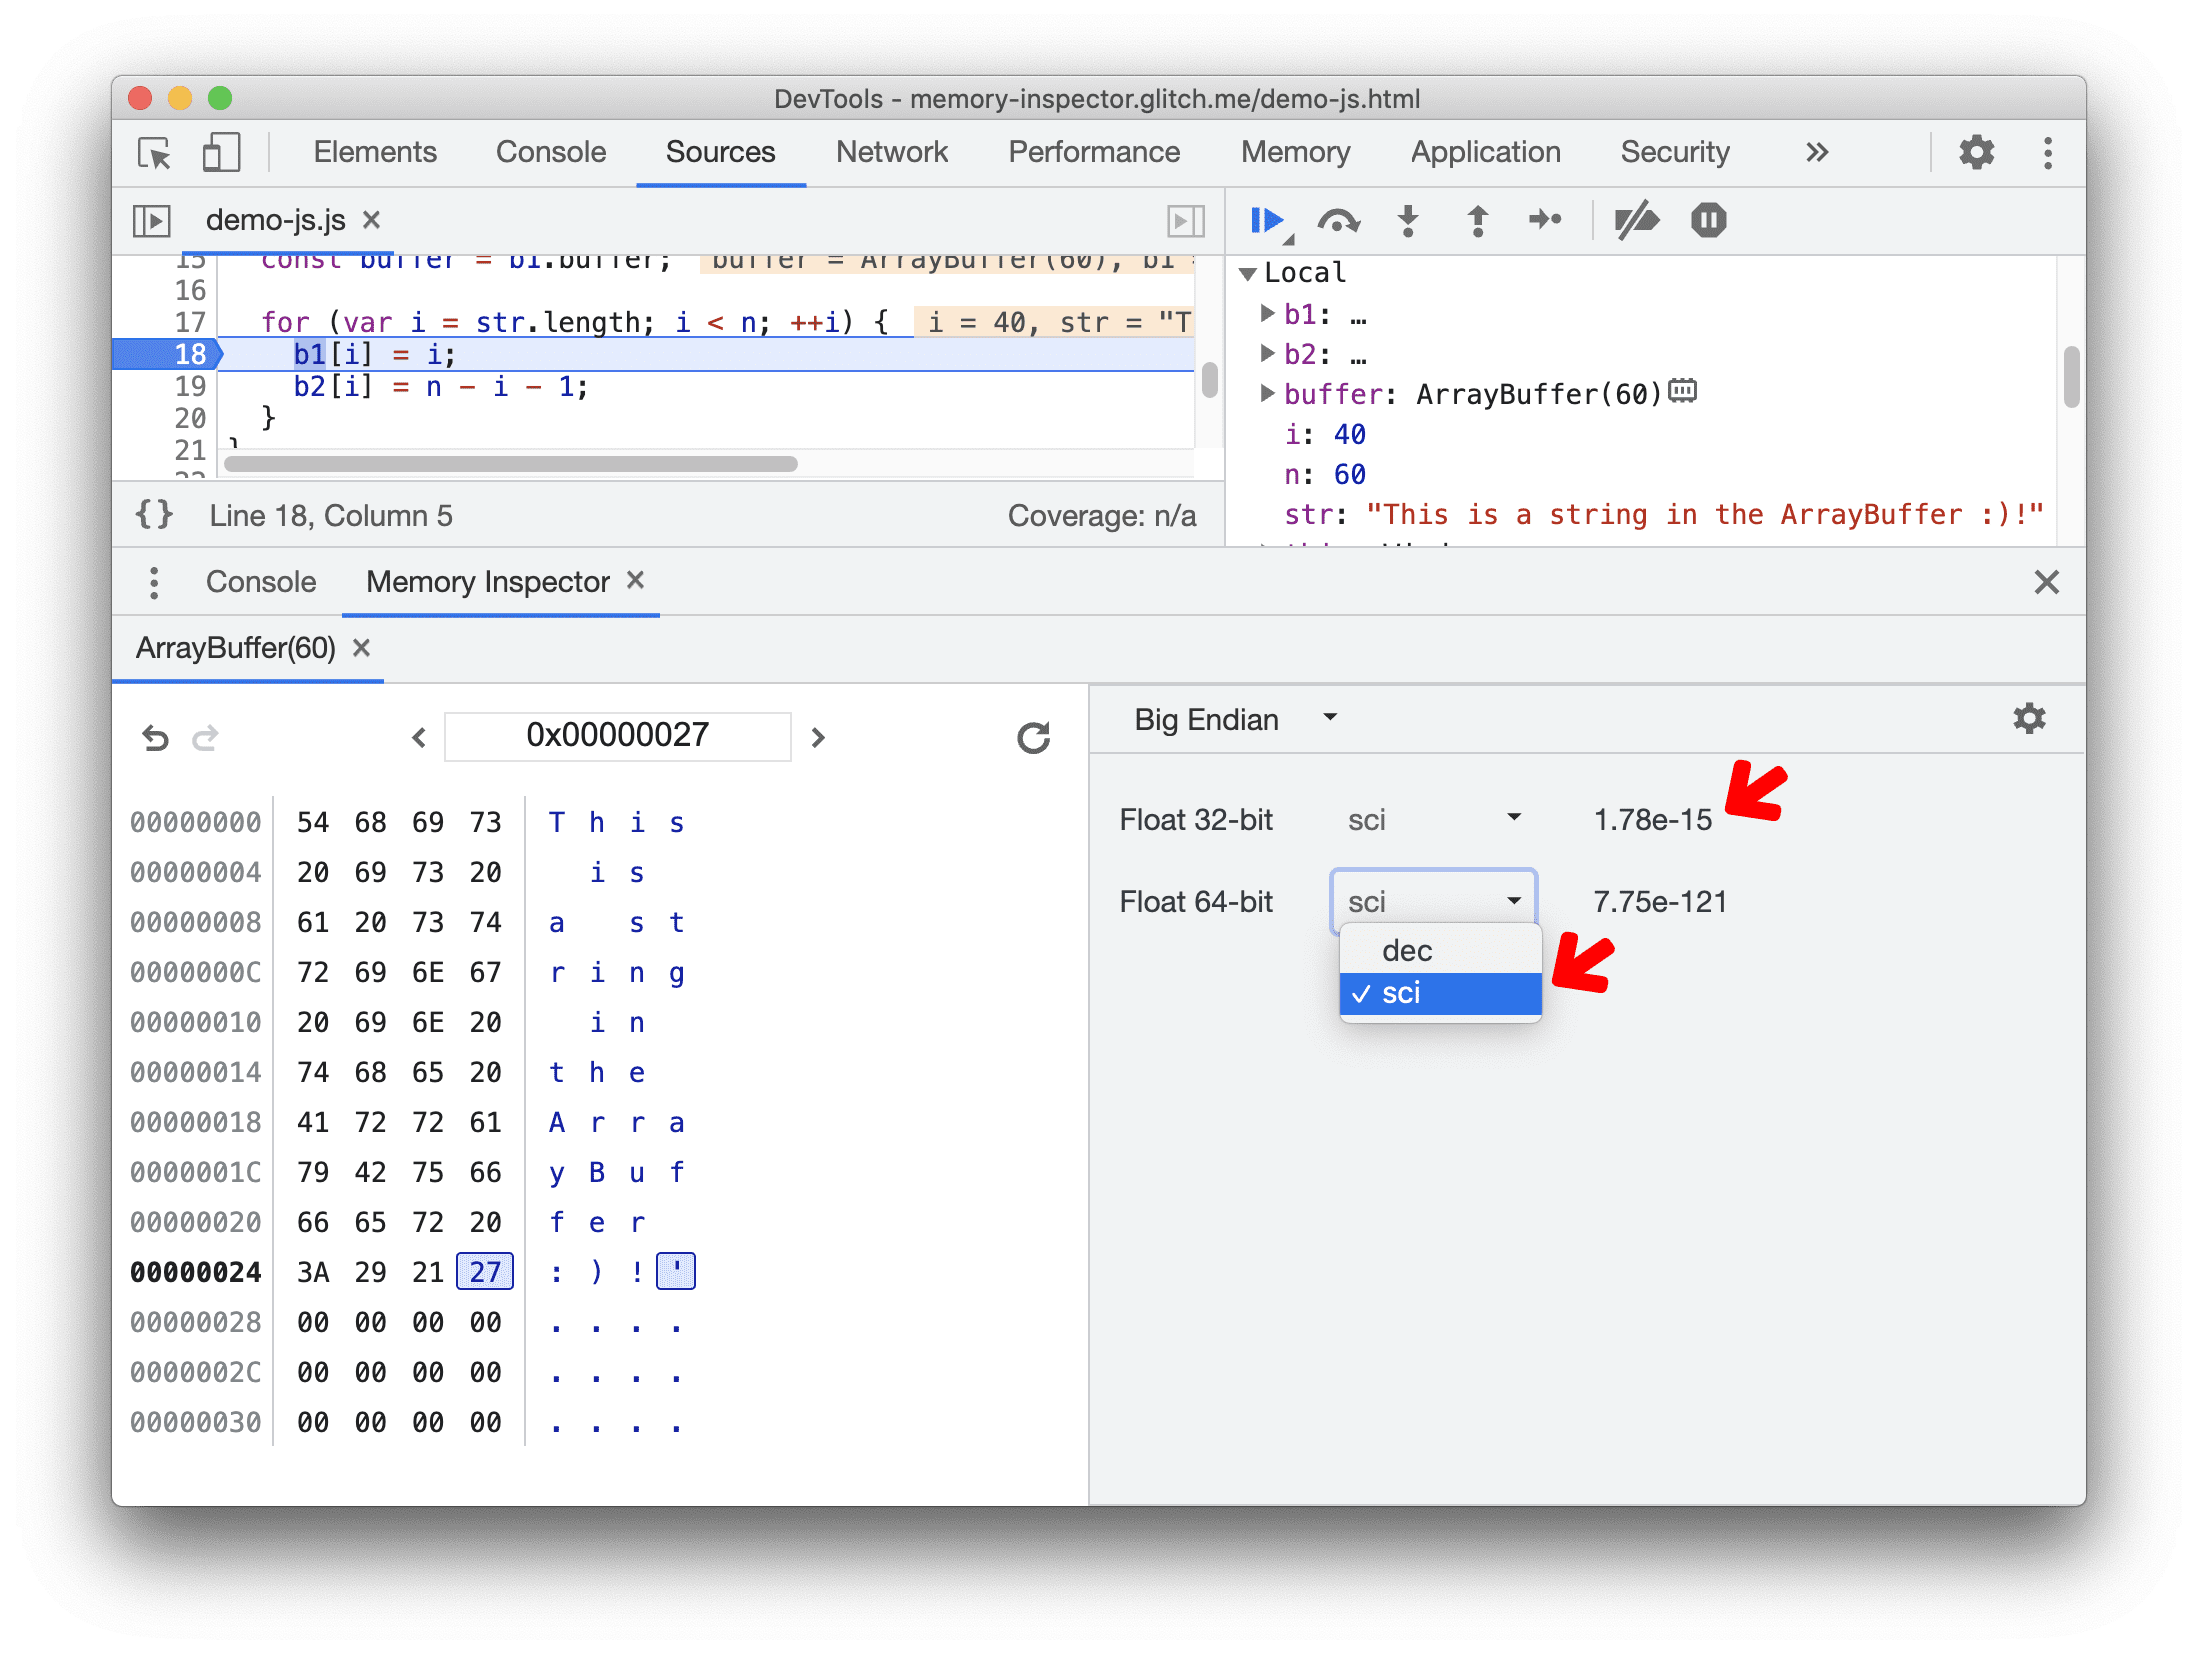Click the refresh memory inspector icon

coord(1032,735)
